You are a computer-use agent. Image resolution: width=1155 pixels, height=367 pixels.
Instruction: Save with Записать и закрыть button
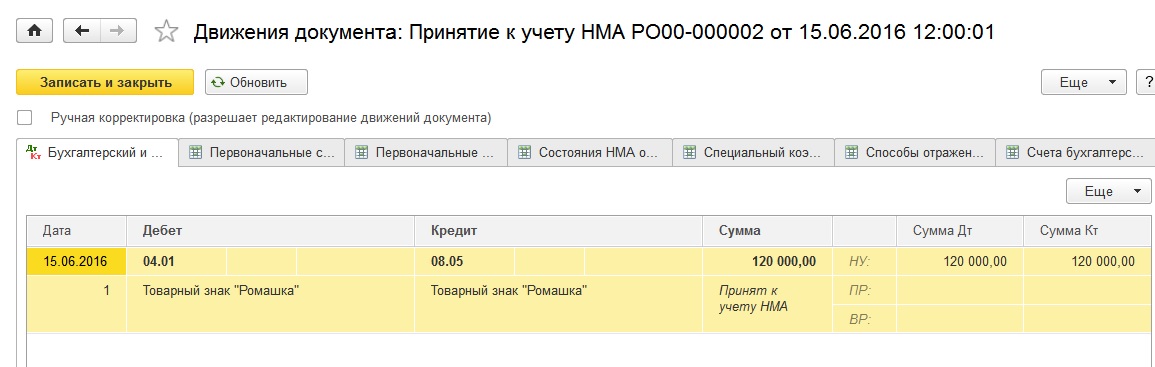point(105,82)
